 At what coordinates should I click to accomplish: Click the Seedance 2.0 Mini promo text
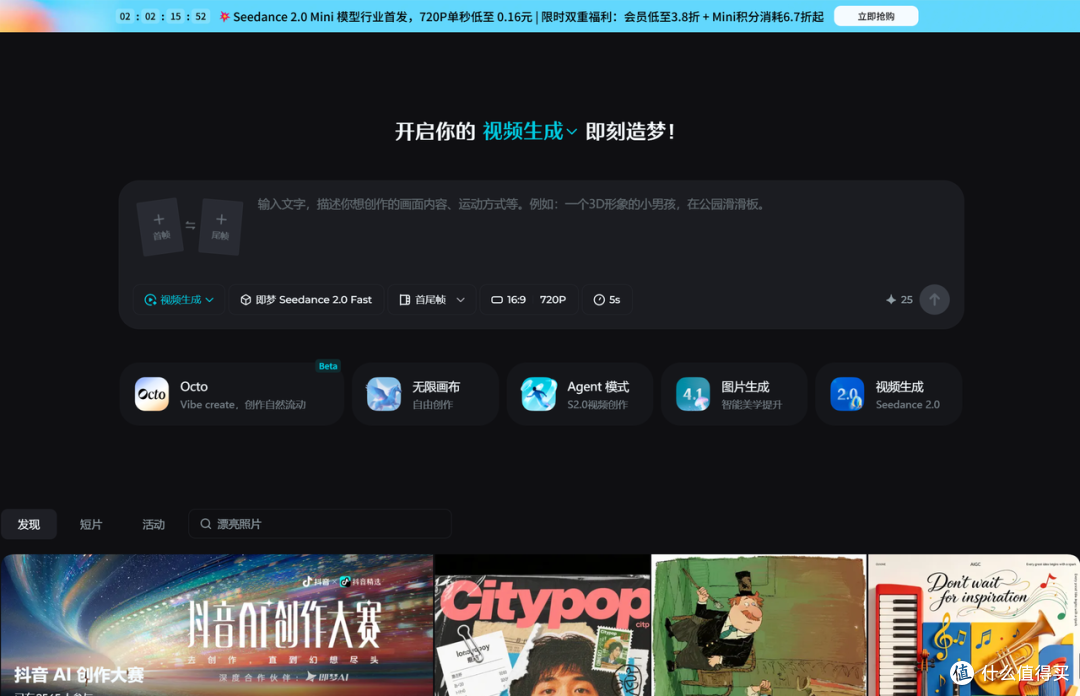(528, 17)
